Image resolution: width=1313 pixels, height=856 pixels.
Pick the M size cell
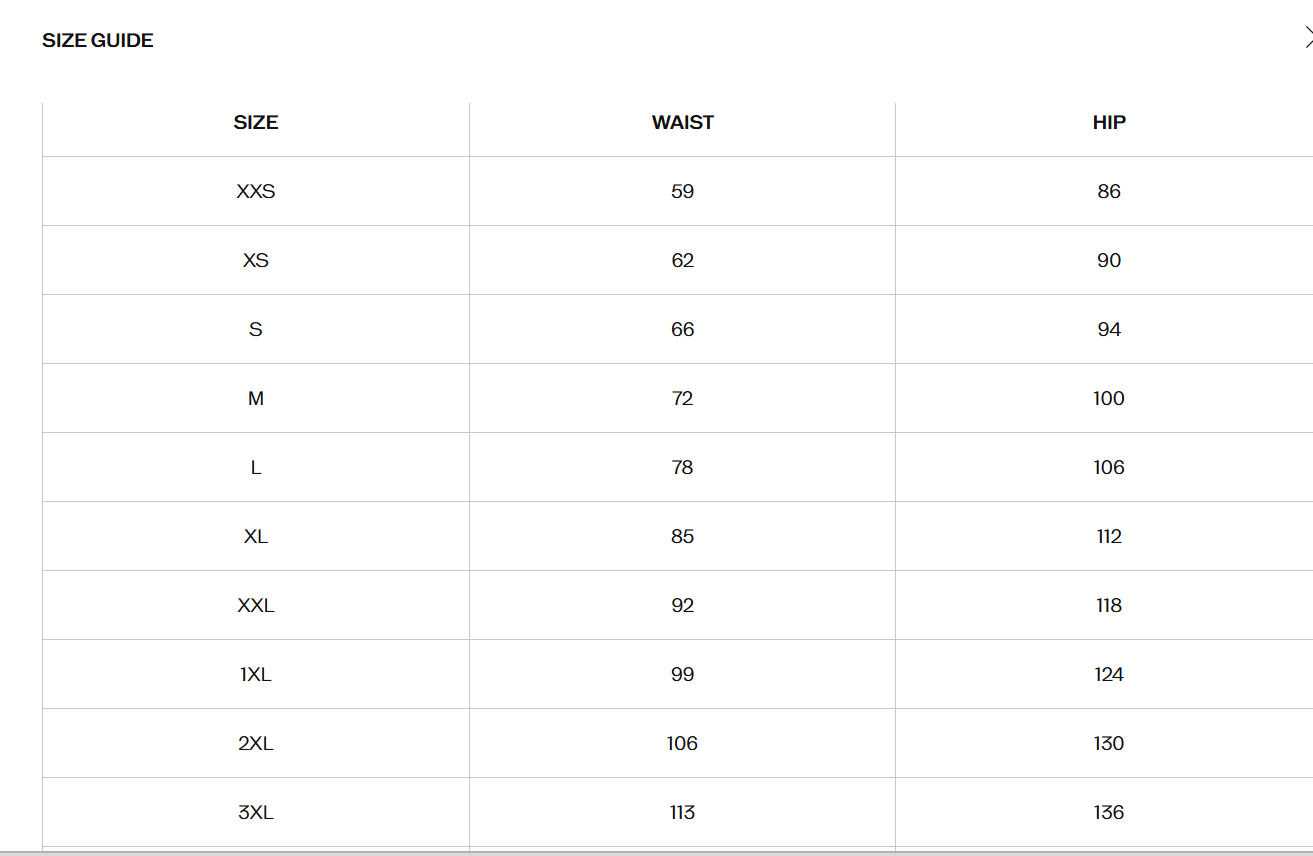(256, 399)
